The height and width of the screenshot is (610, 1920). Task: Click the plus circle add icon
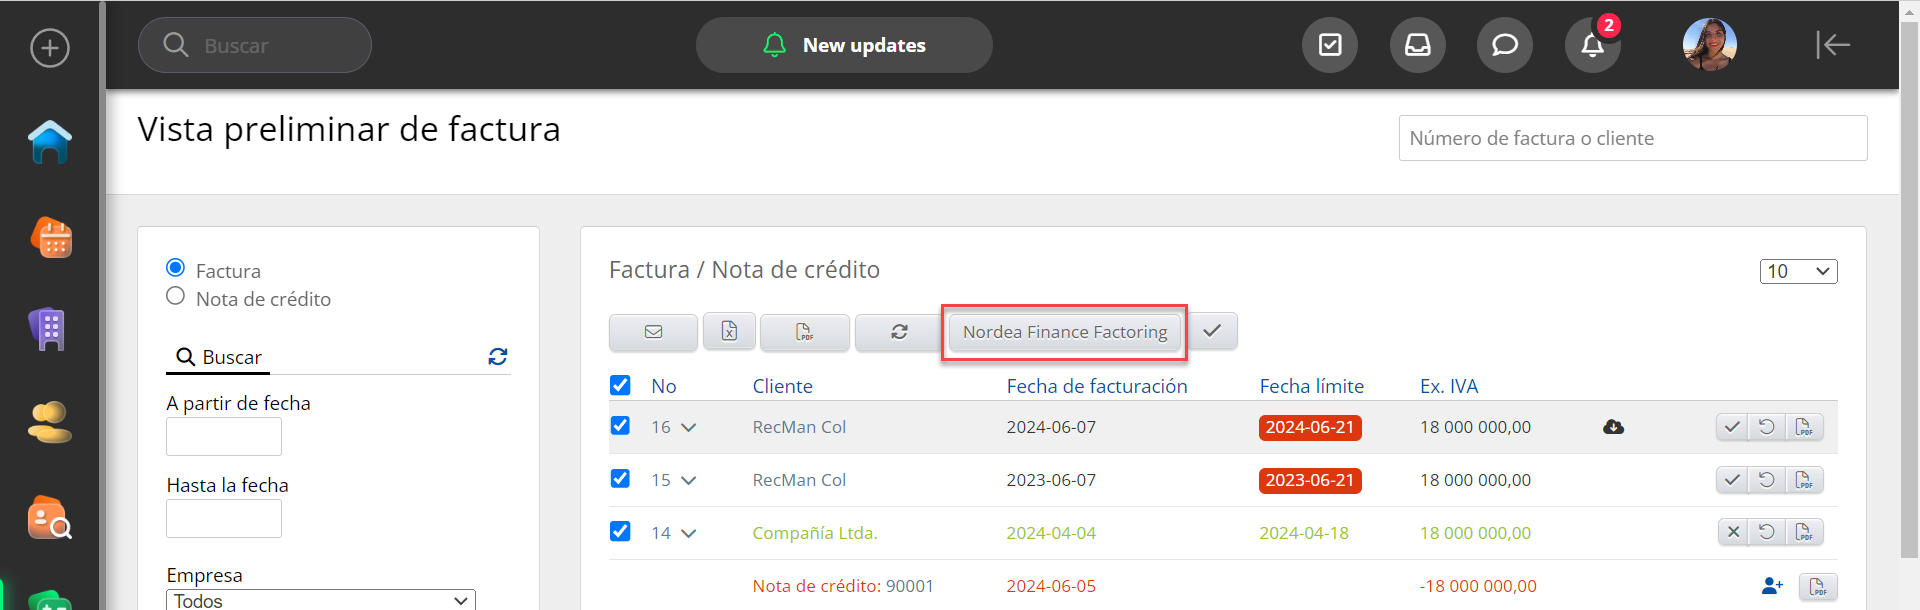[x=50, y=47]
